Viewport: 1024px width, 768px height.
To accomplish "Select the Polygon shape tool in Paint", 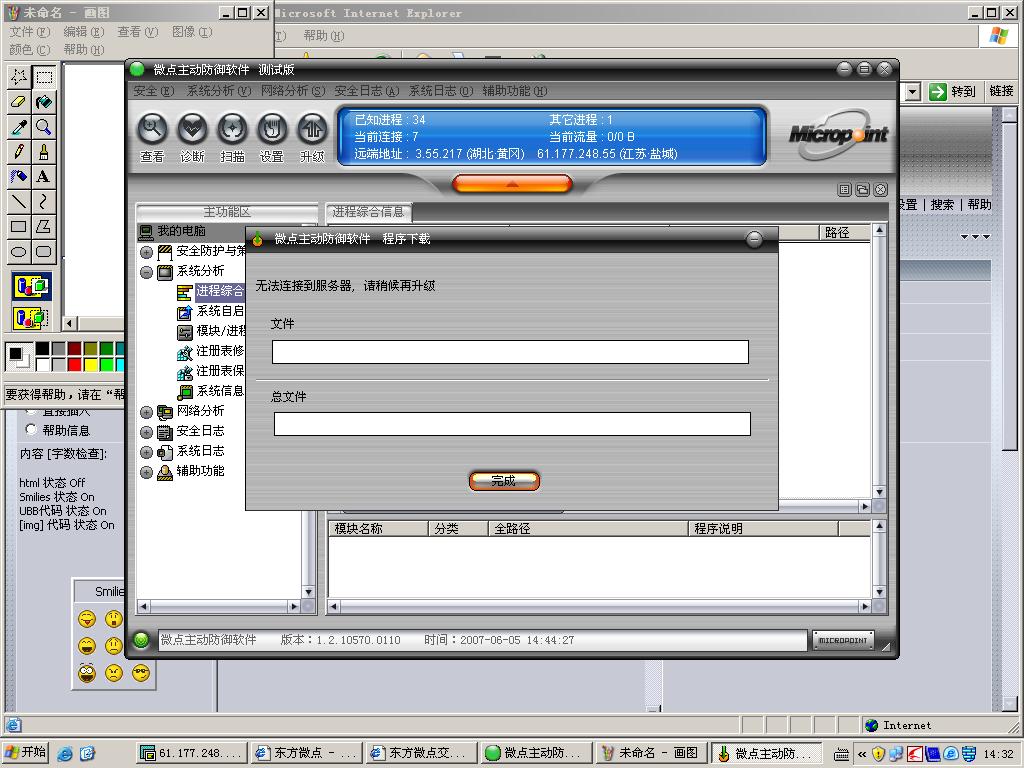I will pos(44,227).
